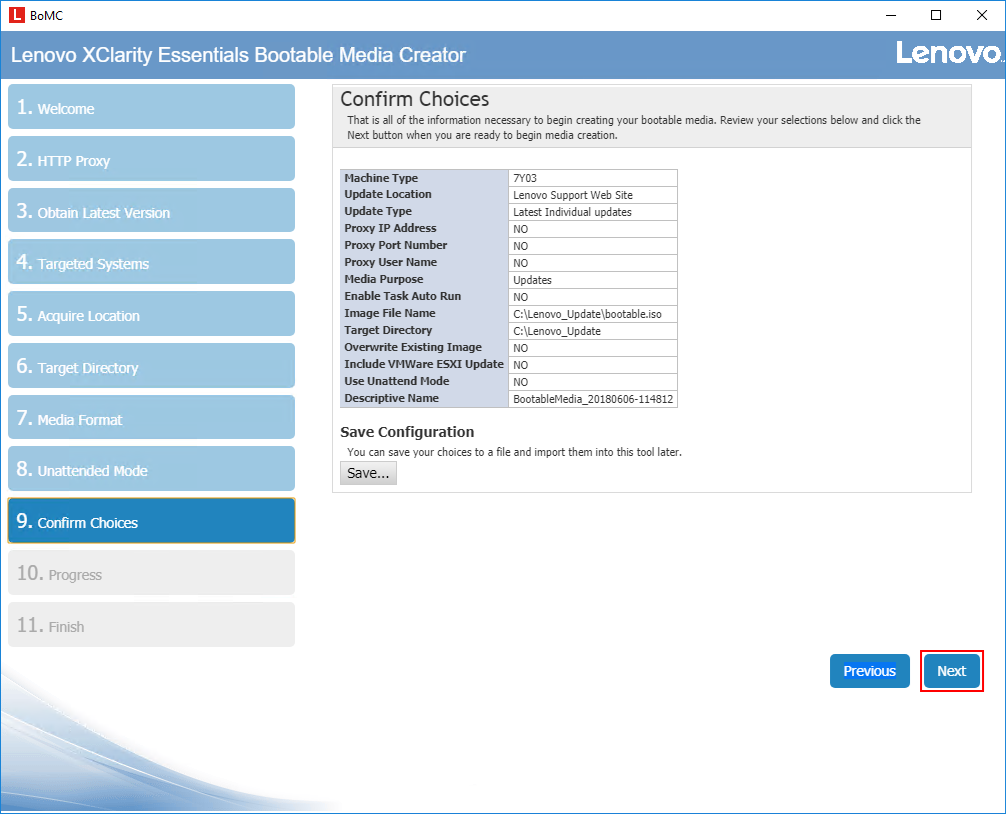Click the Previous button
The width and height of the screenshot is (1006, 814).
click(869, 671)
